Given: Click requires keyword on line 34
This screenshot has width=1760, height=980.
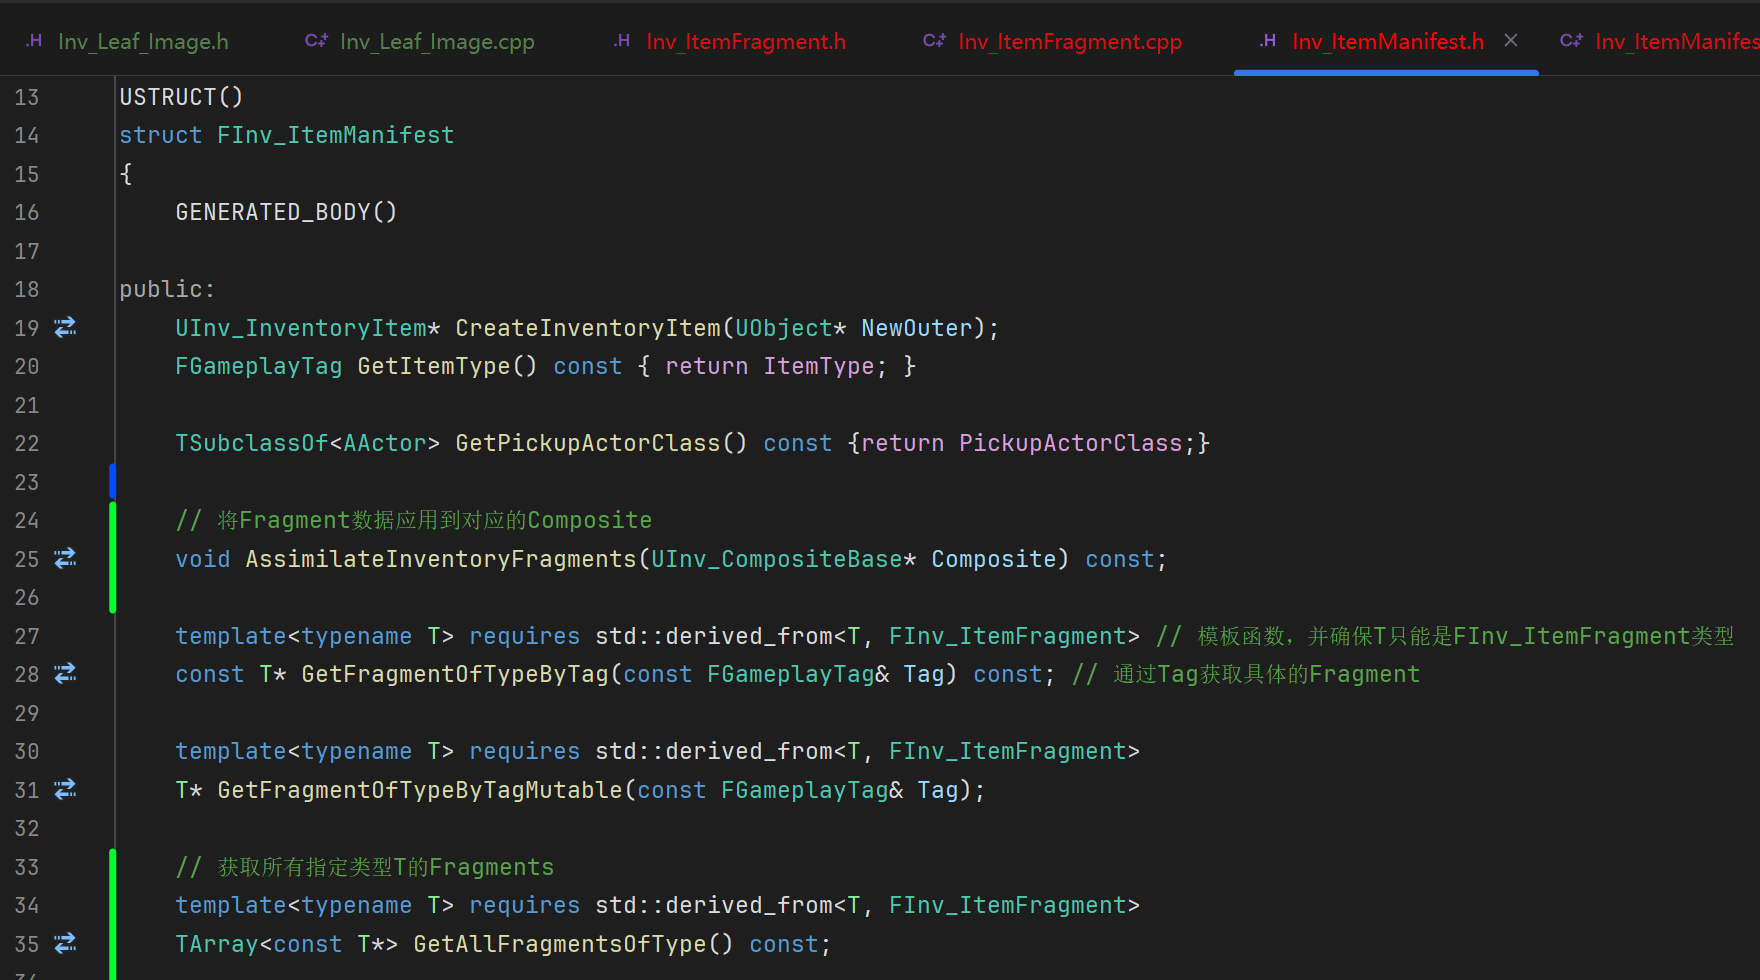Looking at the screenshot, I should coord(525,905).
